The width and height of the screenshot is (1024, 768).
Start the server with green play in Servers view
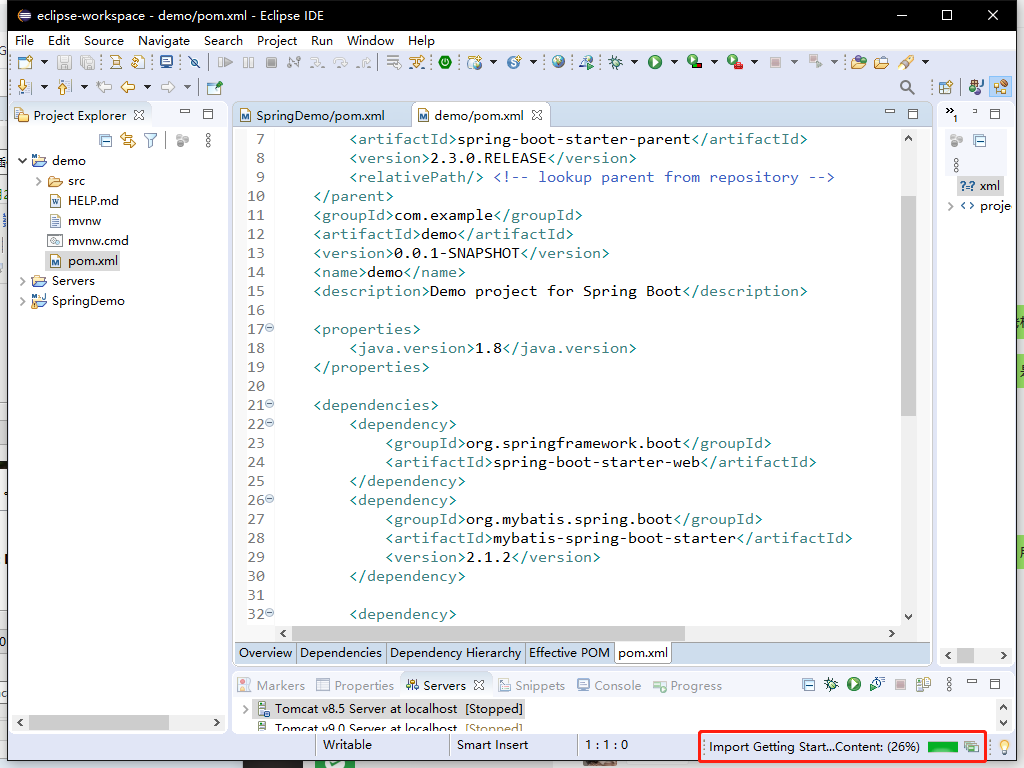[854, 684]
